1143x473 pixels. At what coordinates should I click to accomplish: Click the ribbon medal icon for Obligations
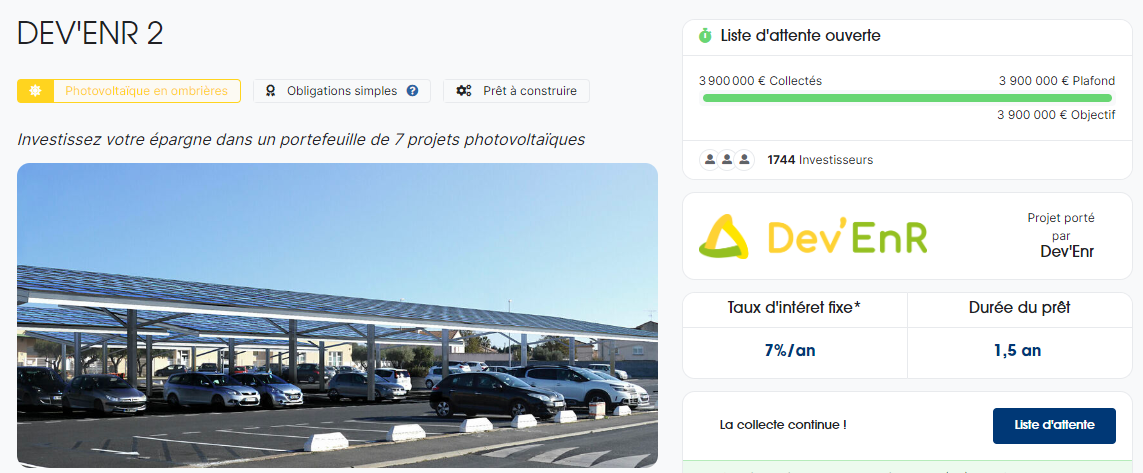click(270, 91)
